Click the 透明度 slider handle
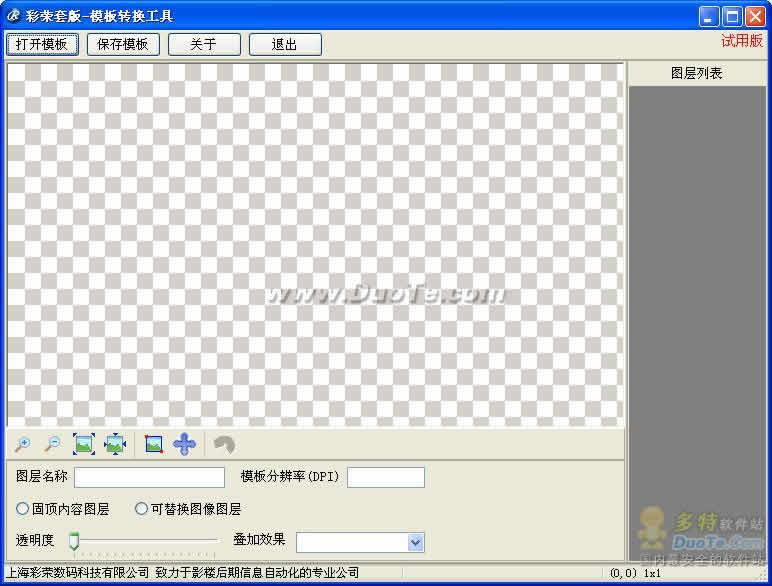This screenshot has width=772, height=586. pos(74,541)
